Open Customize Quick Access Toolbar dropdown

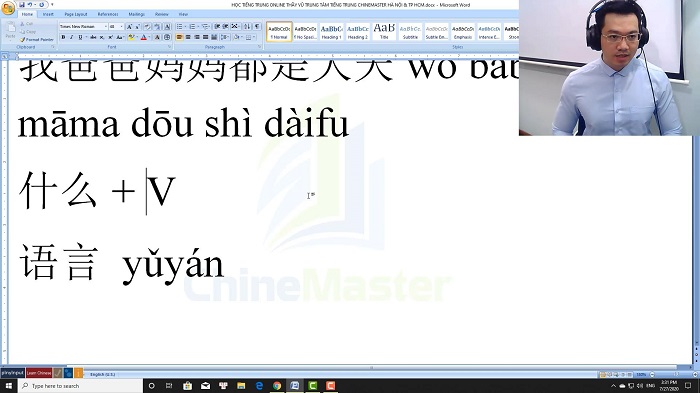pos(52,4)
